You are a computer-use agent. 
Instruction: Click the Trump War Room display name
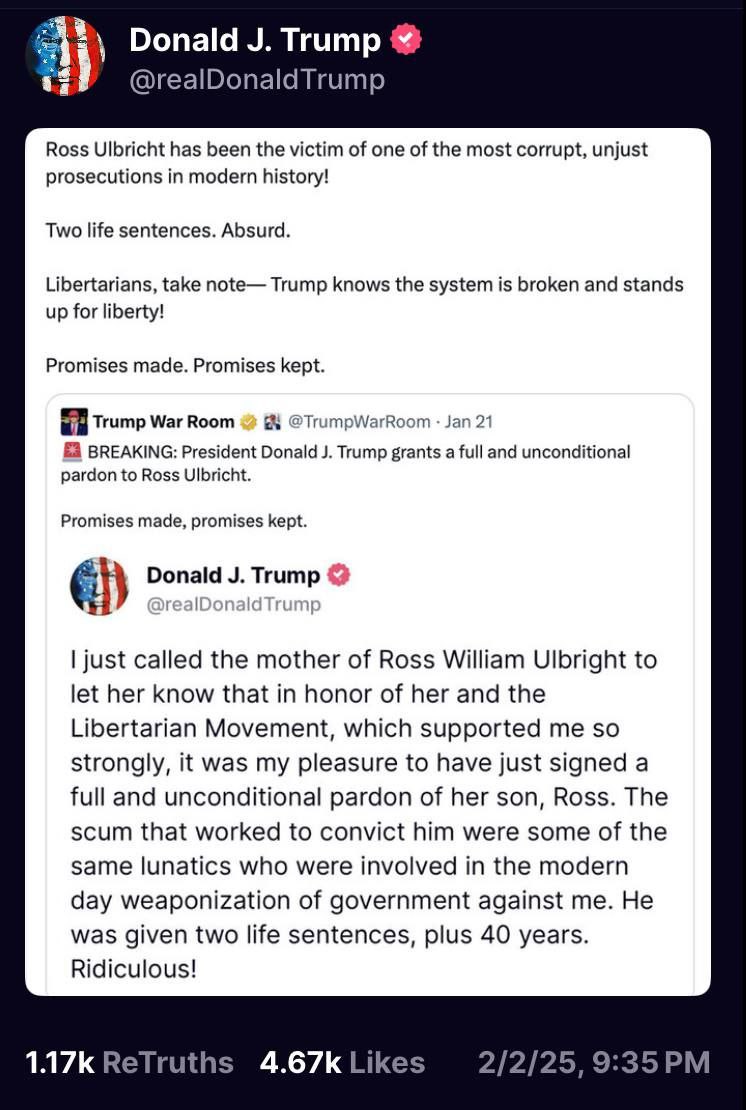click(163, 422)
